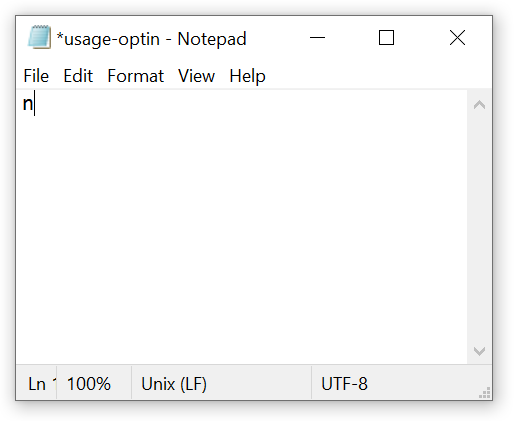Click the 100% zoom level in the status bar

pos(89,383)
